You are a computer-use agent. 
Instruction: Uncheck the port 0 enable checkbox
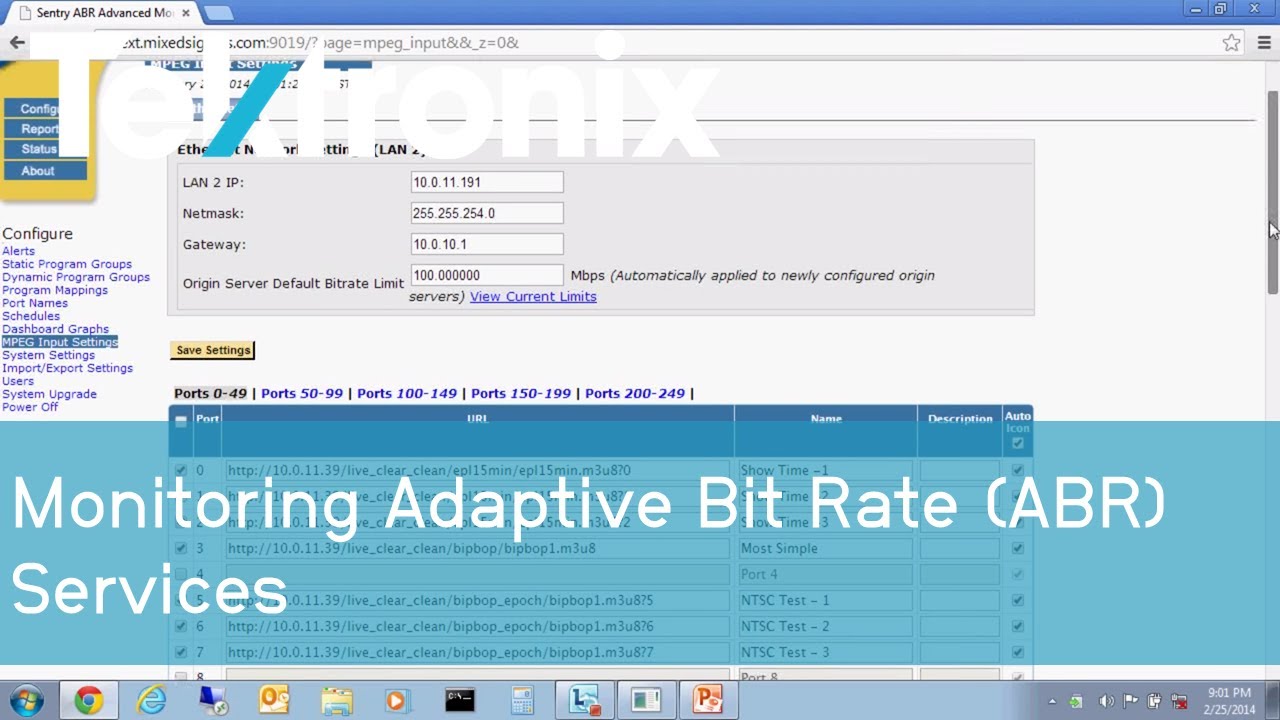click(x=181, y=470)
